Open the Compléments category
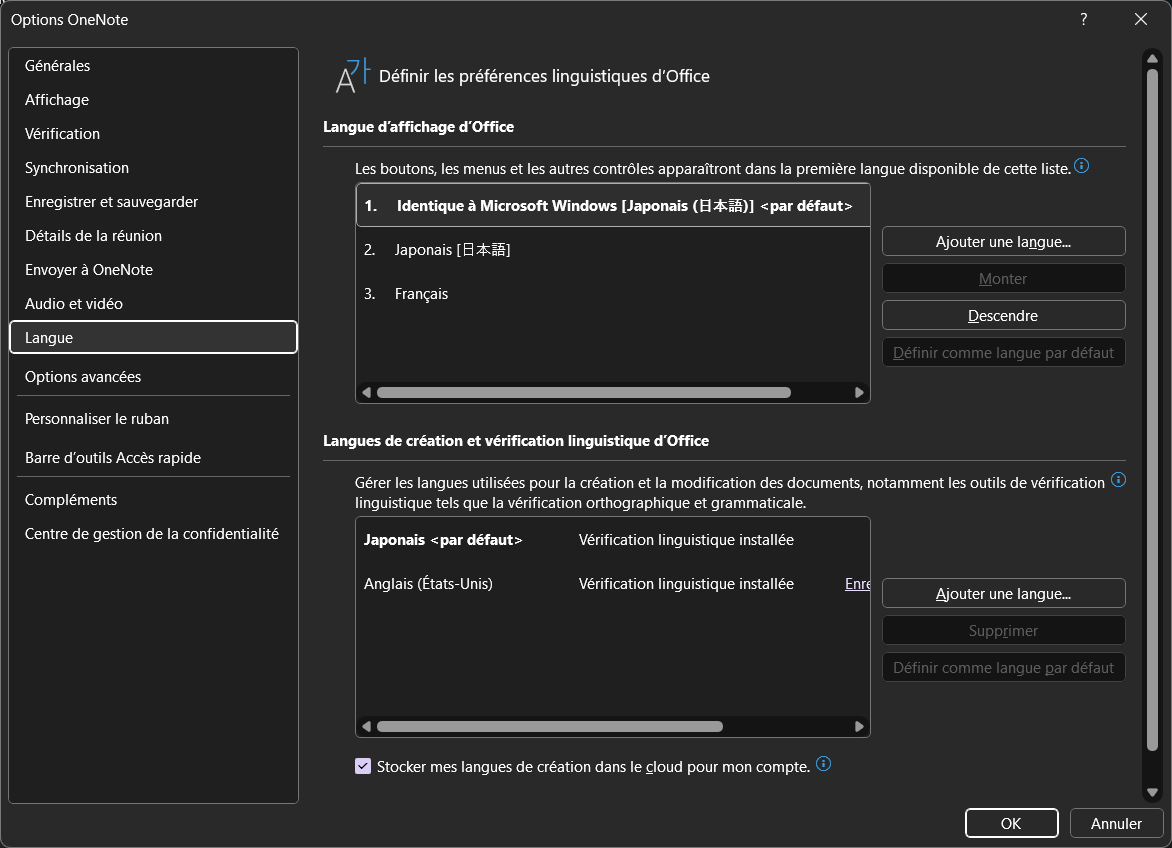 pyautogui.click(x=153, y=499)
